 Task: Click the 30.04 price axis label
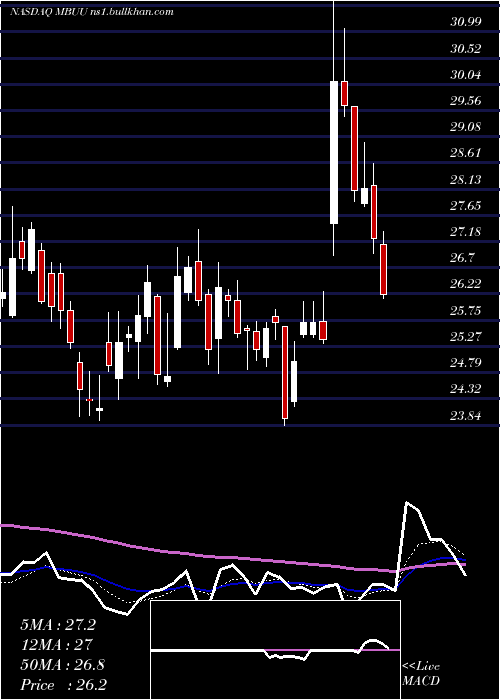[466, 75]
